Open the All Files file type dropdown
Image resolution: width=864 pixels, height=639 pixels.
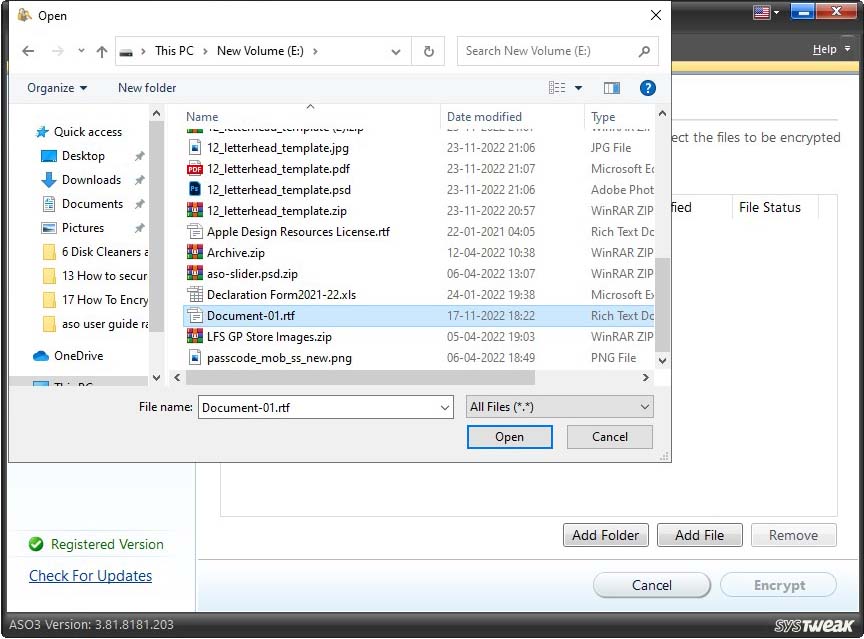tap(558, 407)
